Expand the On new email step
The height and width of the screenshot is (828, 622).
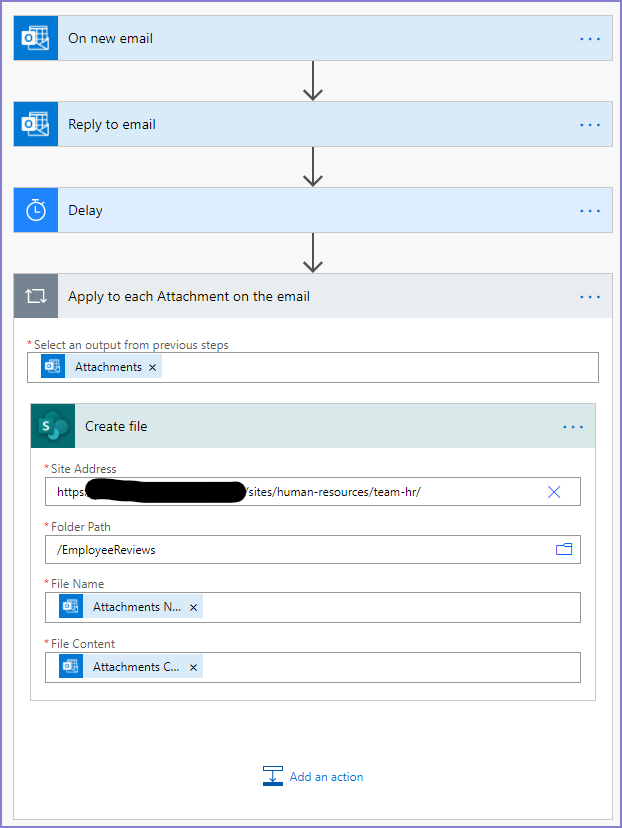(300, 39)
